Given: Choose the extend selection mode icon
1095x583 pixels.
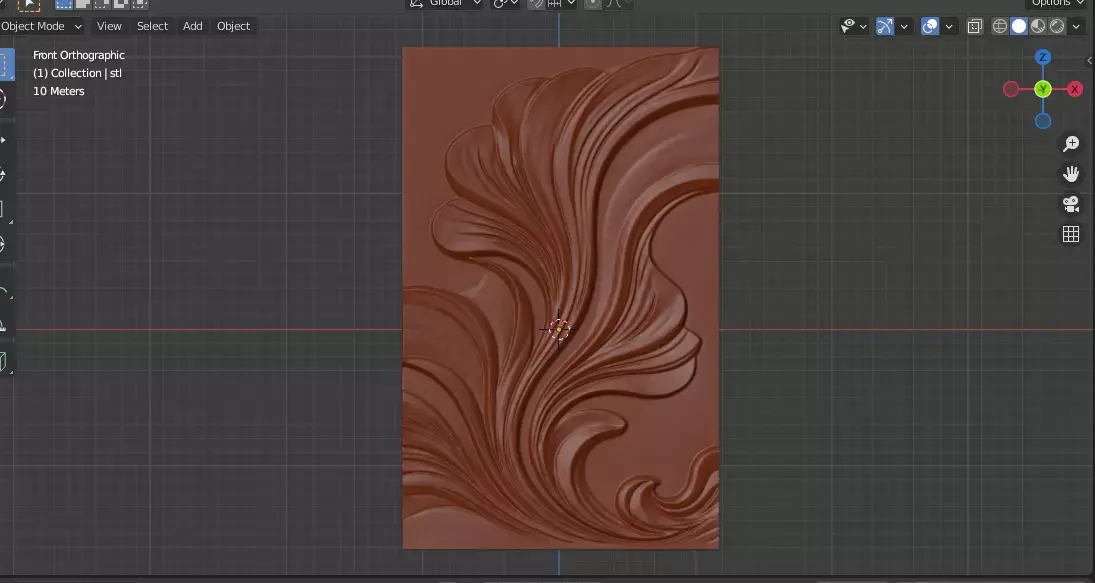Looking at the screenshot, I should click(x=82, y=3).
